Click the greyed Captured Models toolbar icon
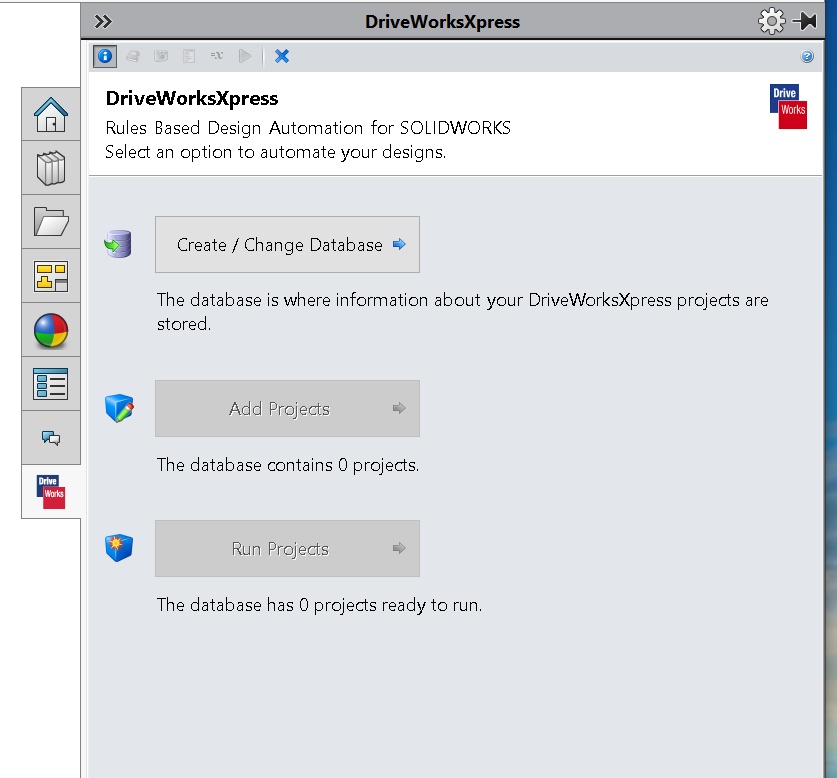The image size is (837, 778). 161,56
